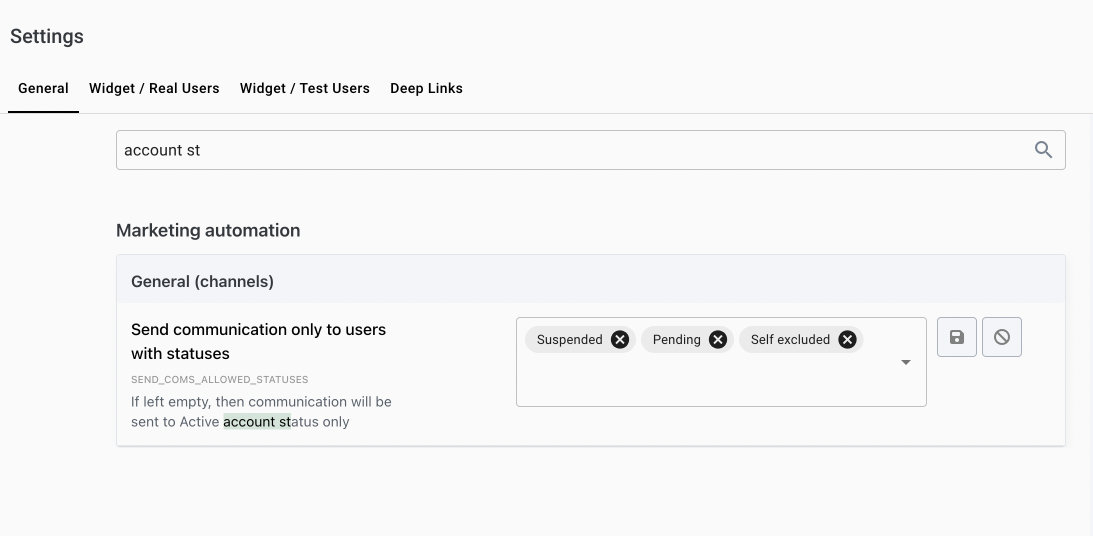Screen dimensions: 1093x536
Task: Switch to the General tab
Action: pyautogui.click(x=43, y=88)
